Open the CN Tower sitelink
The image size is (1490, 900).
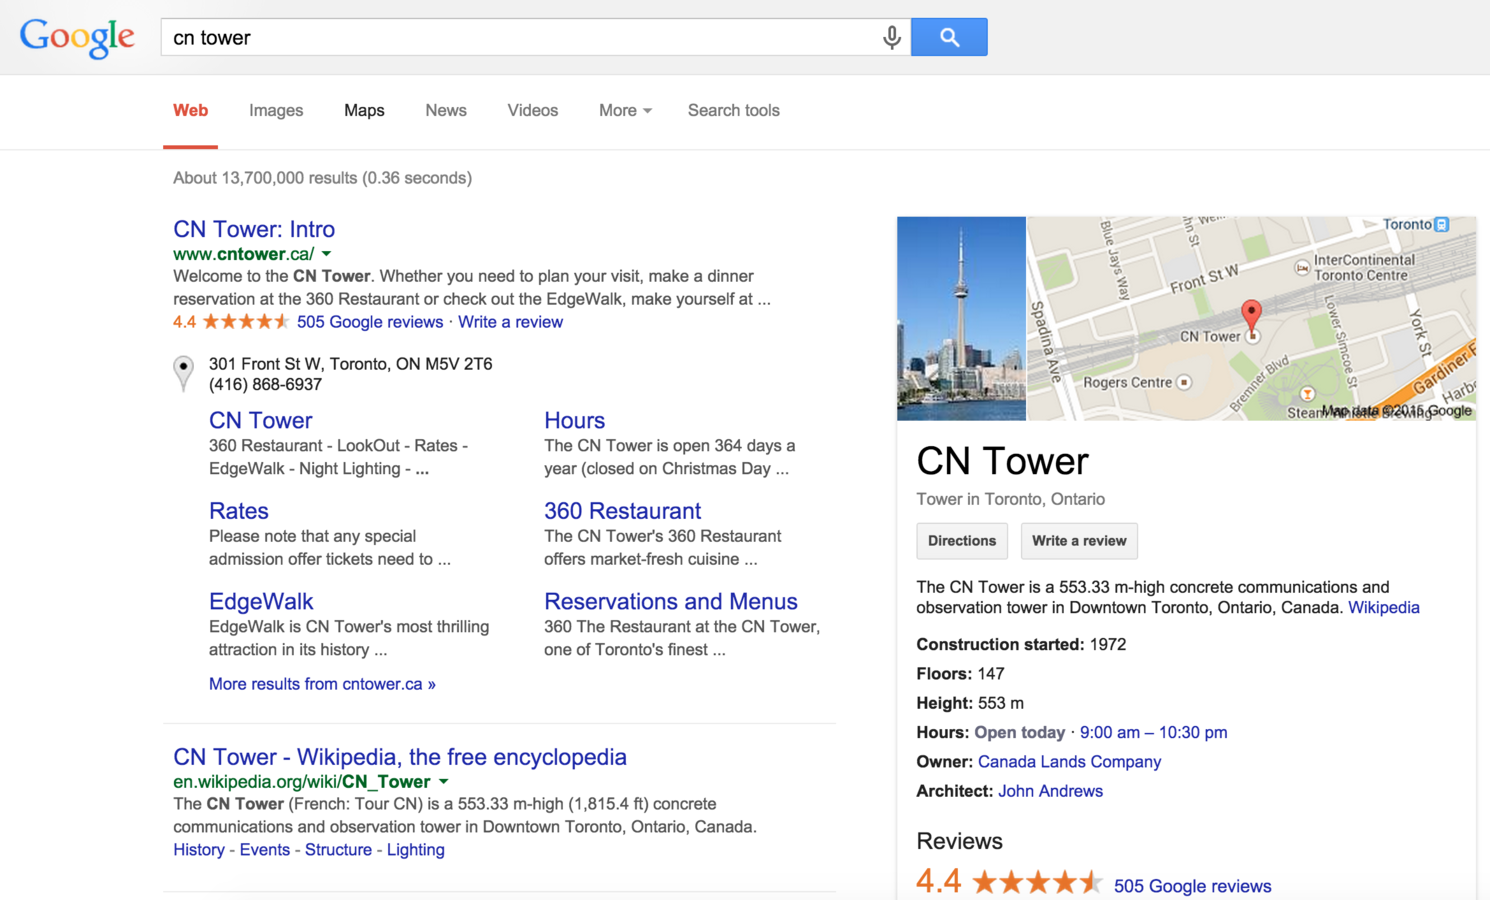click(x=260, y=420)
